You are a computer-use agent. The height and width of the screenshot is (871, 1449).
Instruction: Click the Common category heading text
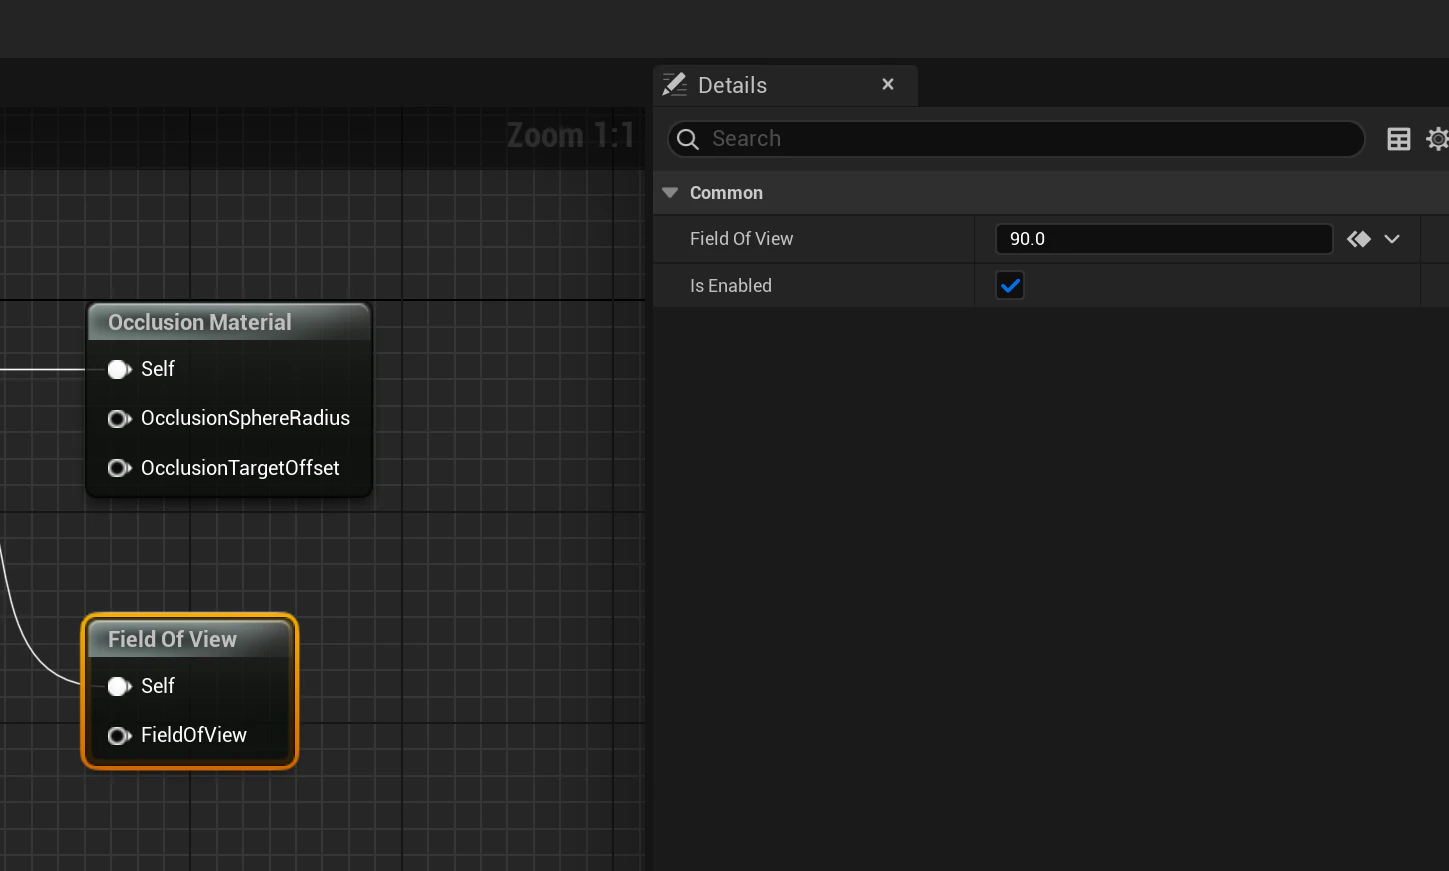(x=726, y=193)
